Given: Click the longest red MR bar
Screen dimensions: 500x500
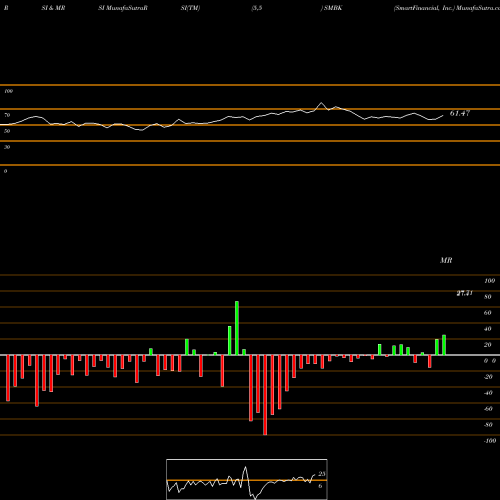Looking at the screenshot, I should (x=265, y=395).
